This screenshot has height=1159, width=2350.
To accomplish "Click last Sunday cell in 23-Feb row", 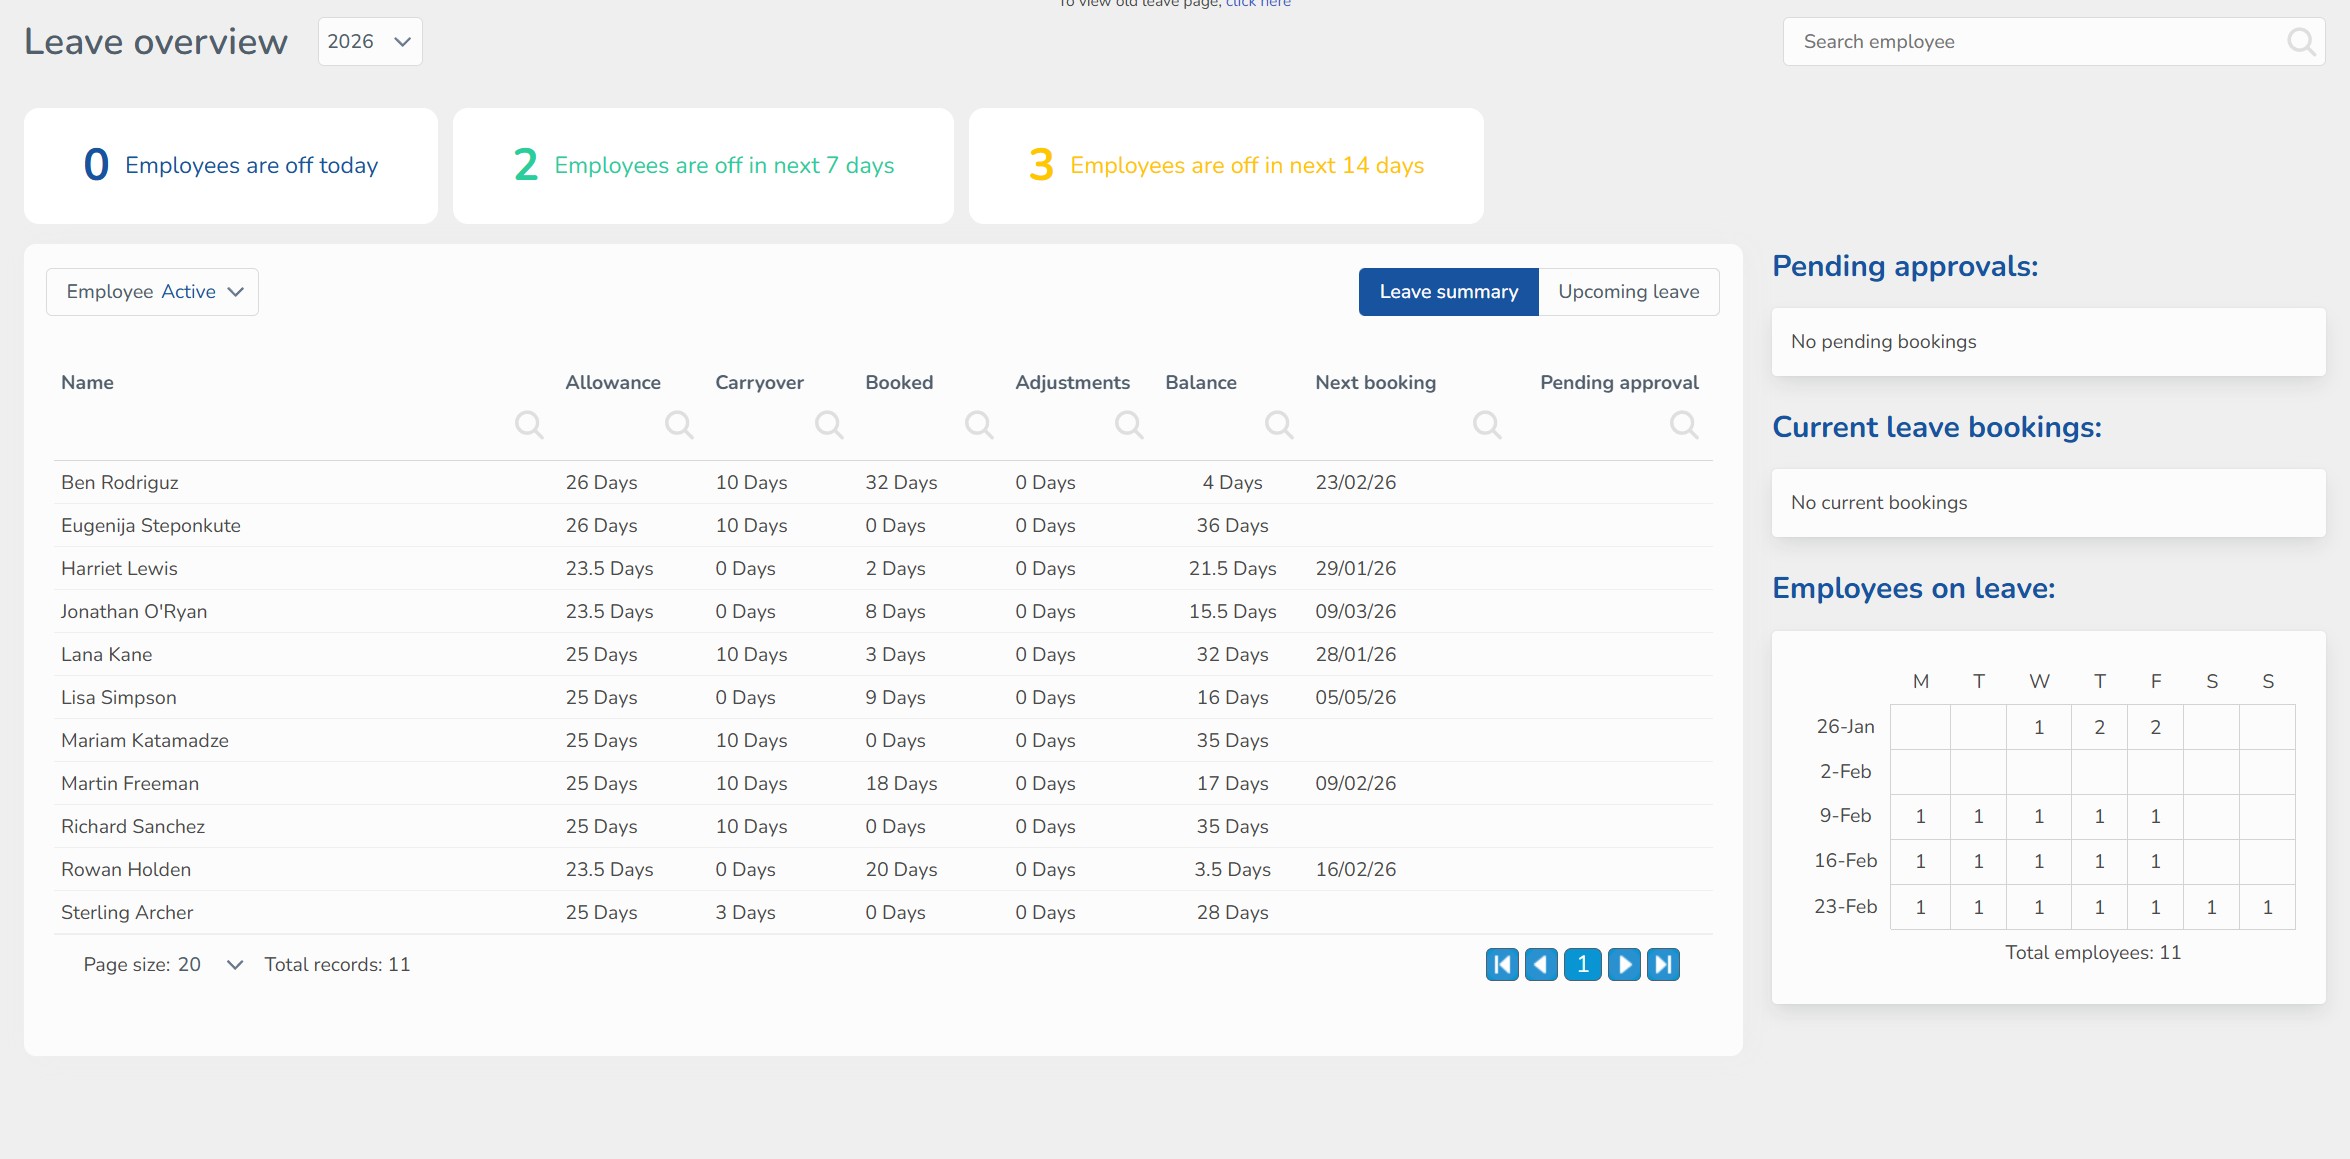I will (x=2267, y=907).
